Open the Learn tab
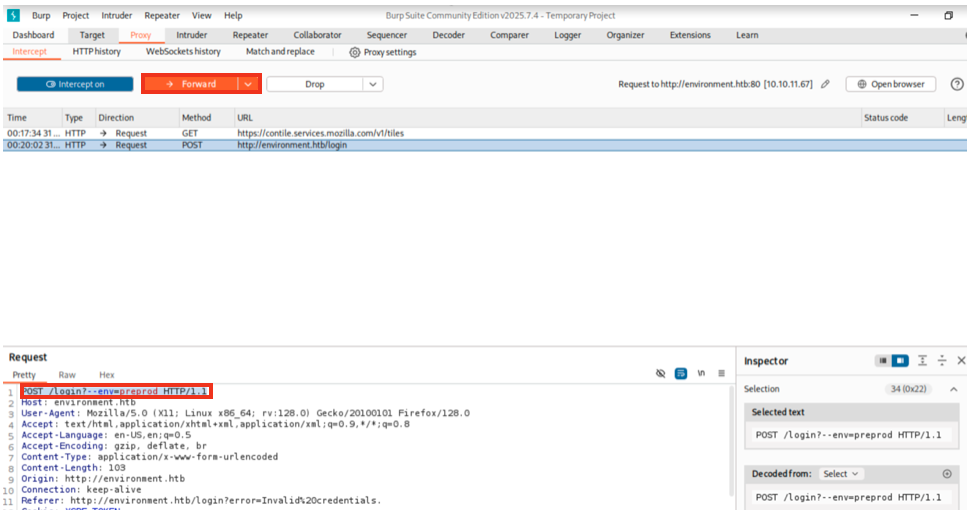Image resolution: width=974 pixels, height=519 pixels. [x=747, y=35]
